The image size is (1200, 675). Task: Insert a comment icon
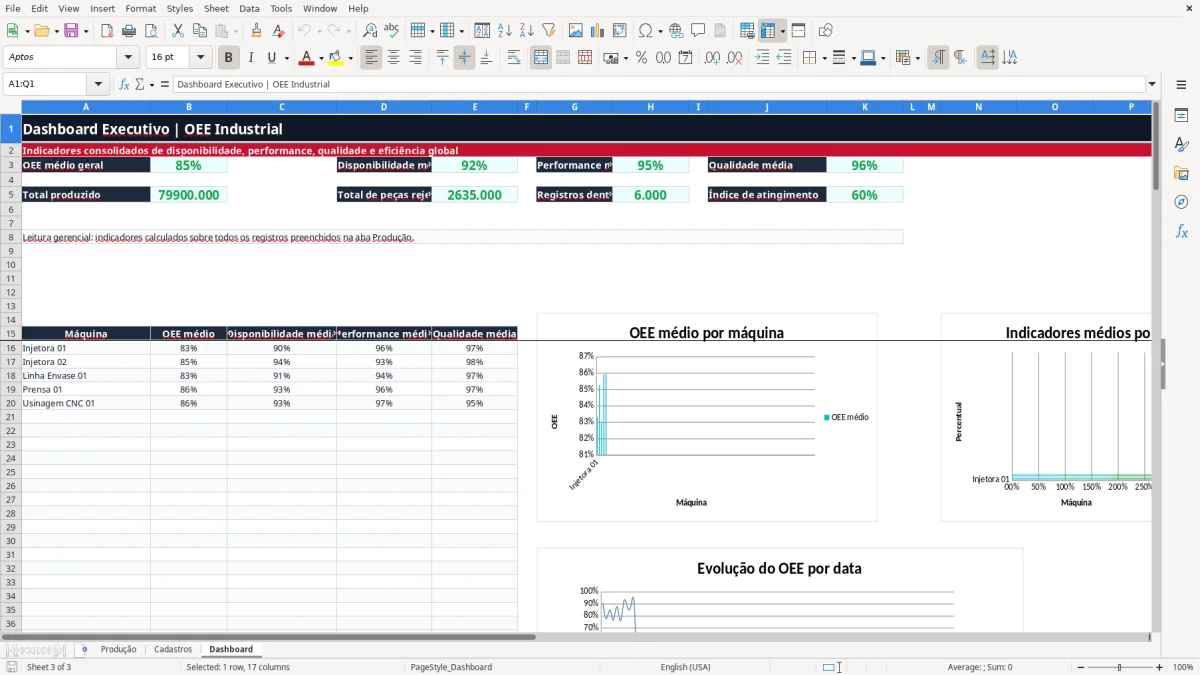coord(698,31)
